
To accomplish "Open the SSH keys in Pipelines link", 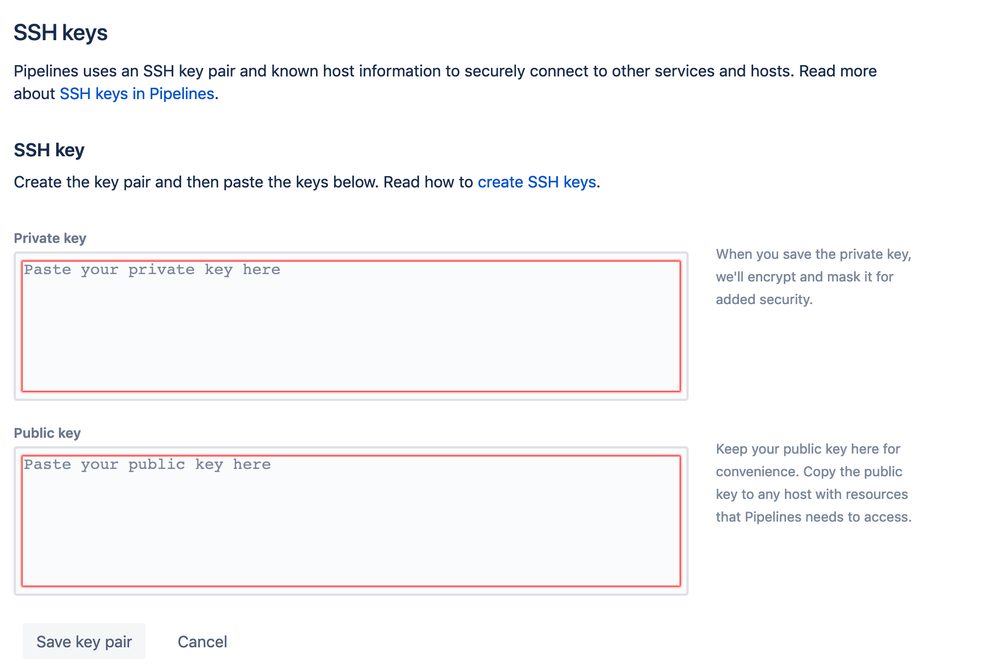I will [x=137, y=94].
